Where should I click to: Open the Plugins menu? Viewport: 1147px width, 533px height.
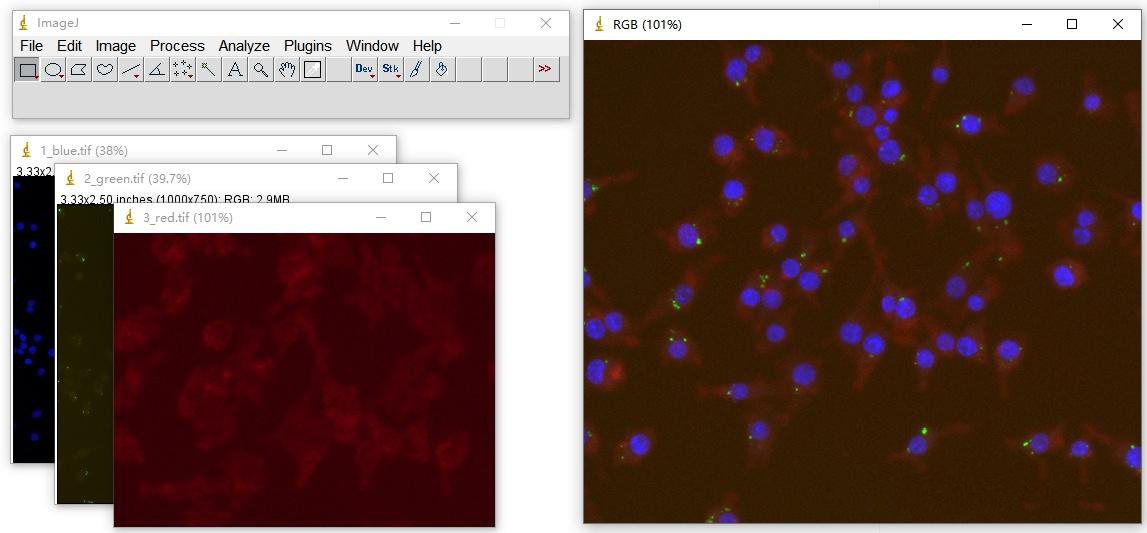(x=308, y=46)
